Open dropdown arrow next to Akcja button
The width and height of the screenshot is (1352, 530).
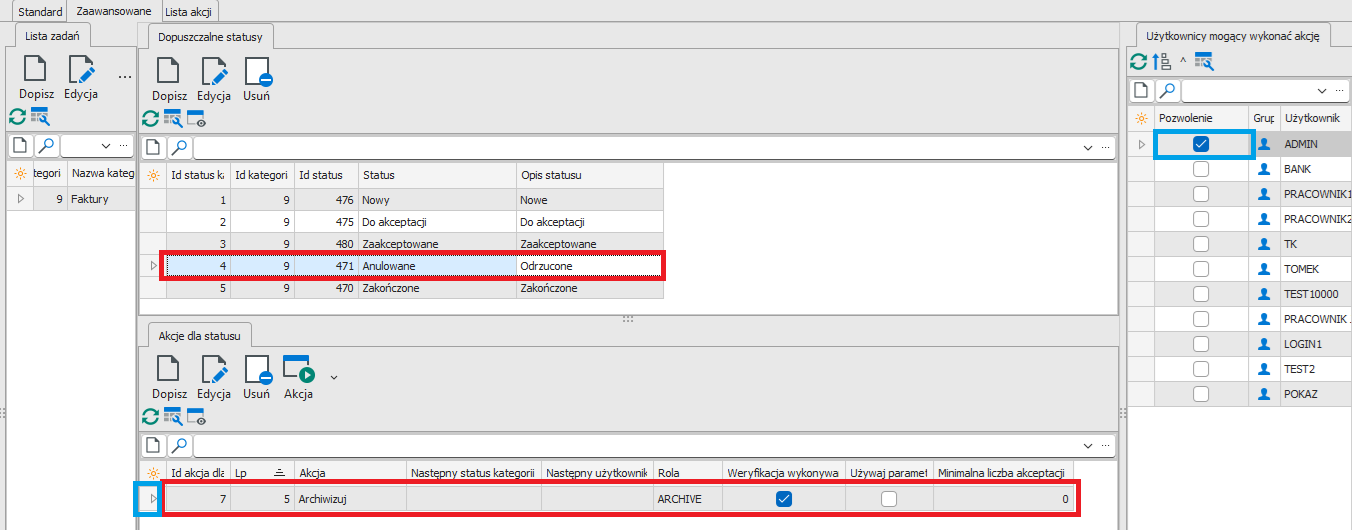point(334,377)
